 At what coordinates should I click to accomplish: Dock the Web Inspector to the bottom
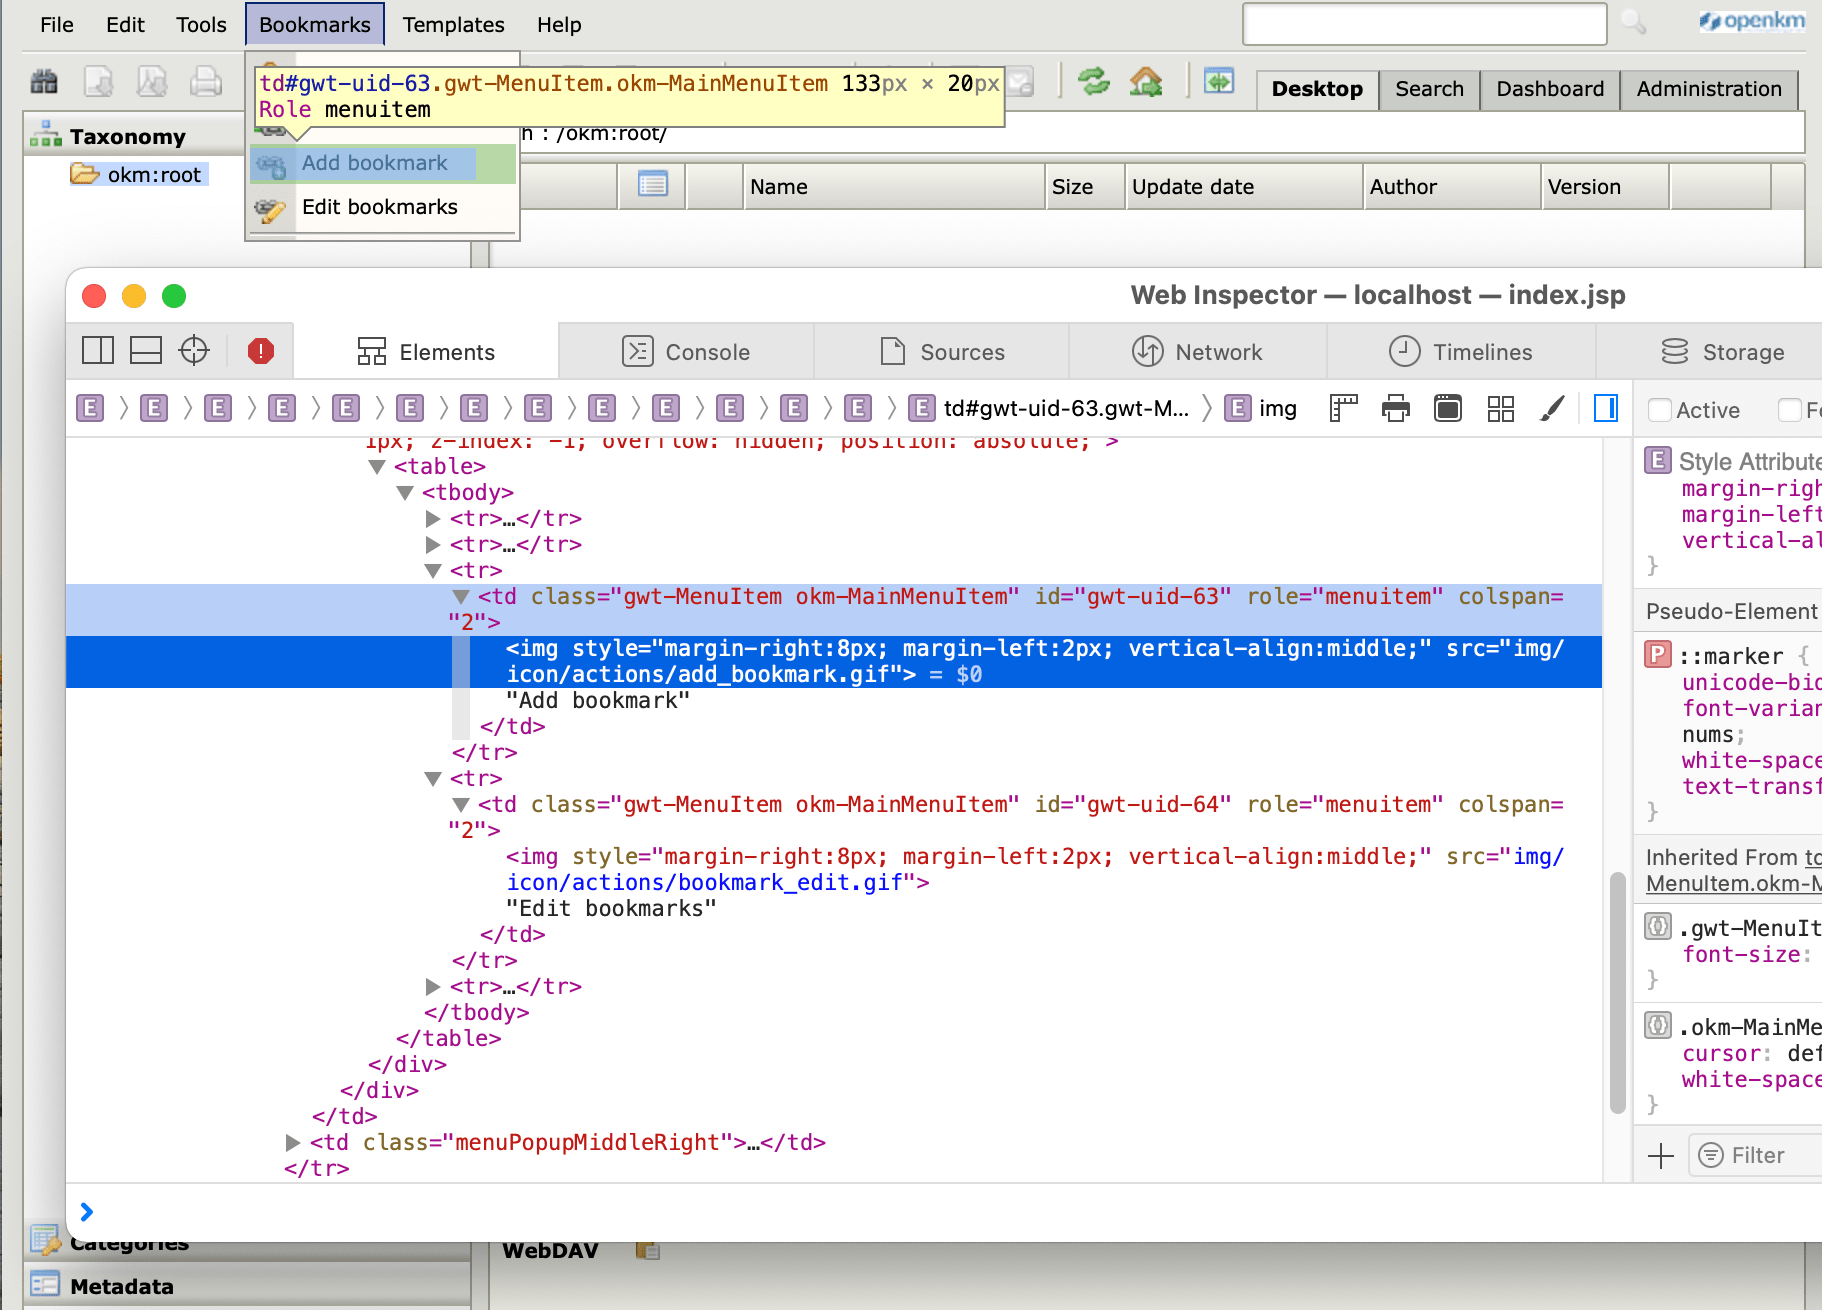coord(146,350)
